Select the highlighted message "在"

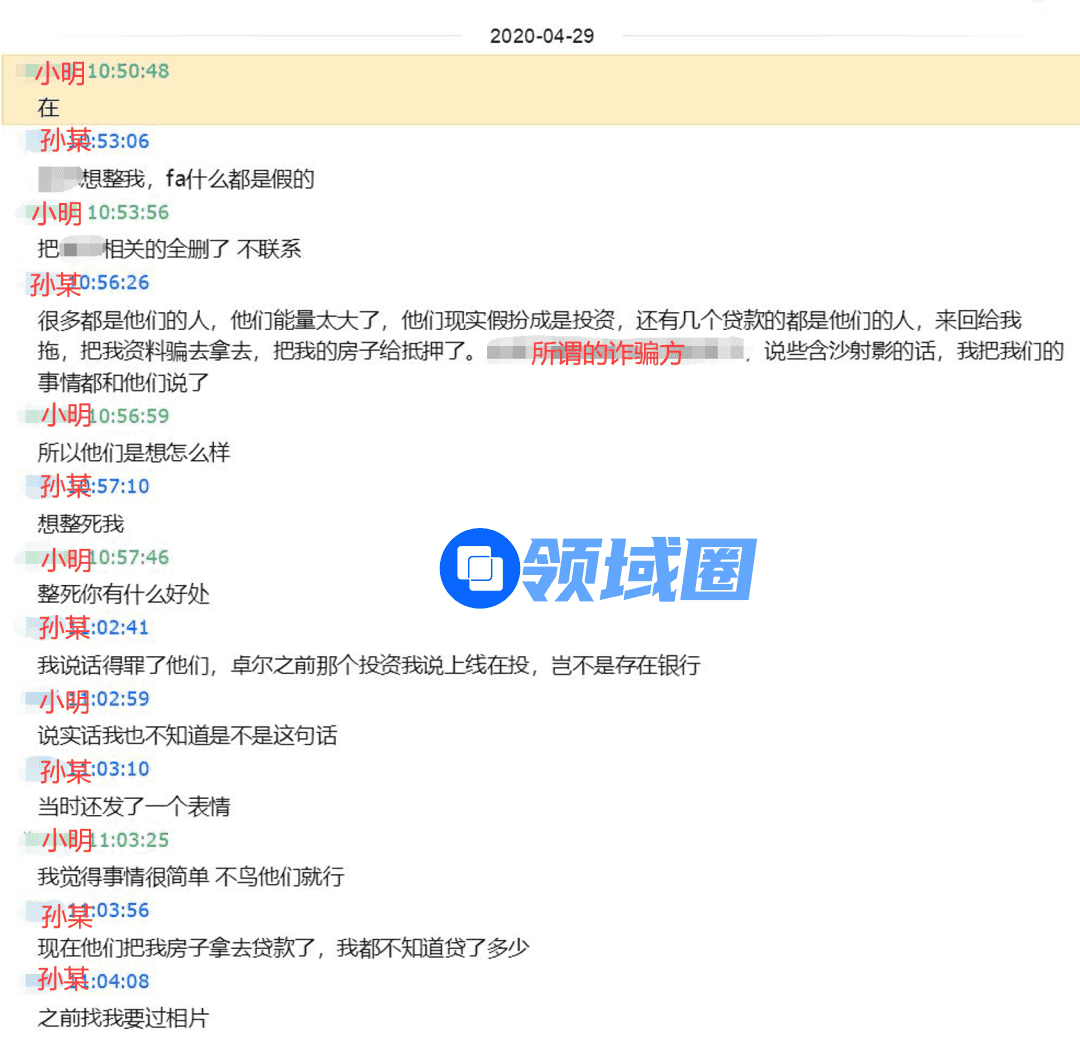point(49,107)
